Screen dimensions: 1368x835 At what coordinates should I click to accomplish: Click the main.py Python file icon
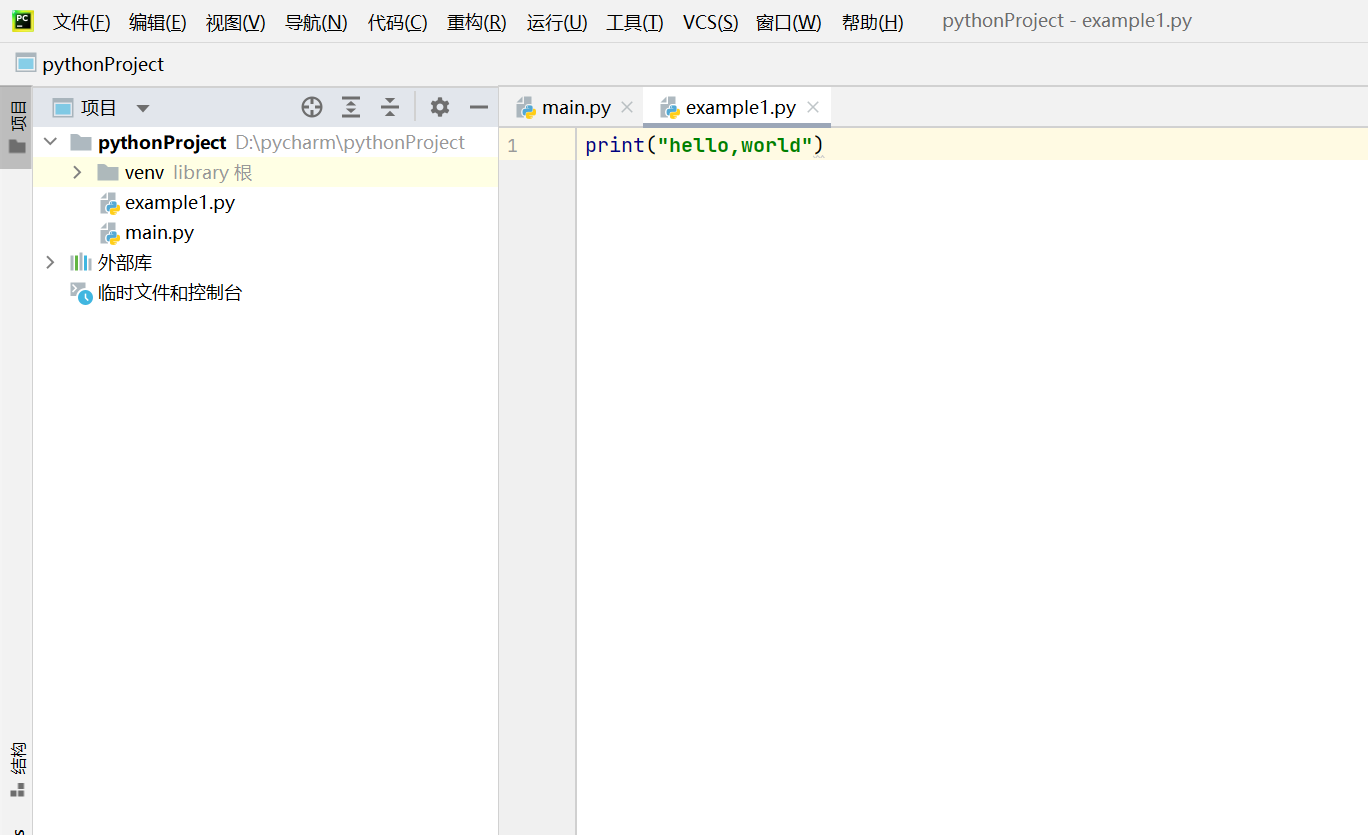click(x=107, y=232)
